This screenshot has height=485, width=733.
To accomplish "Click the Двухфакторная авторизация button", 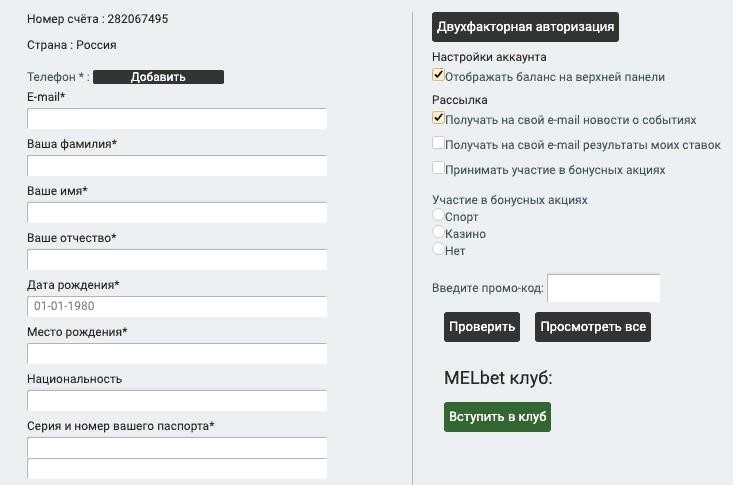I will 525,27.
